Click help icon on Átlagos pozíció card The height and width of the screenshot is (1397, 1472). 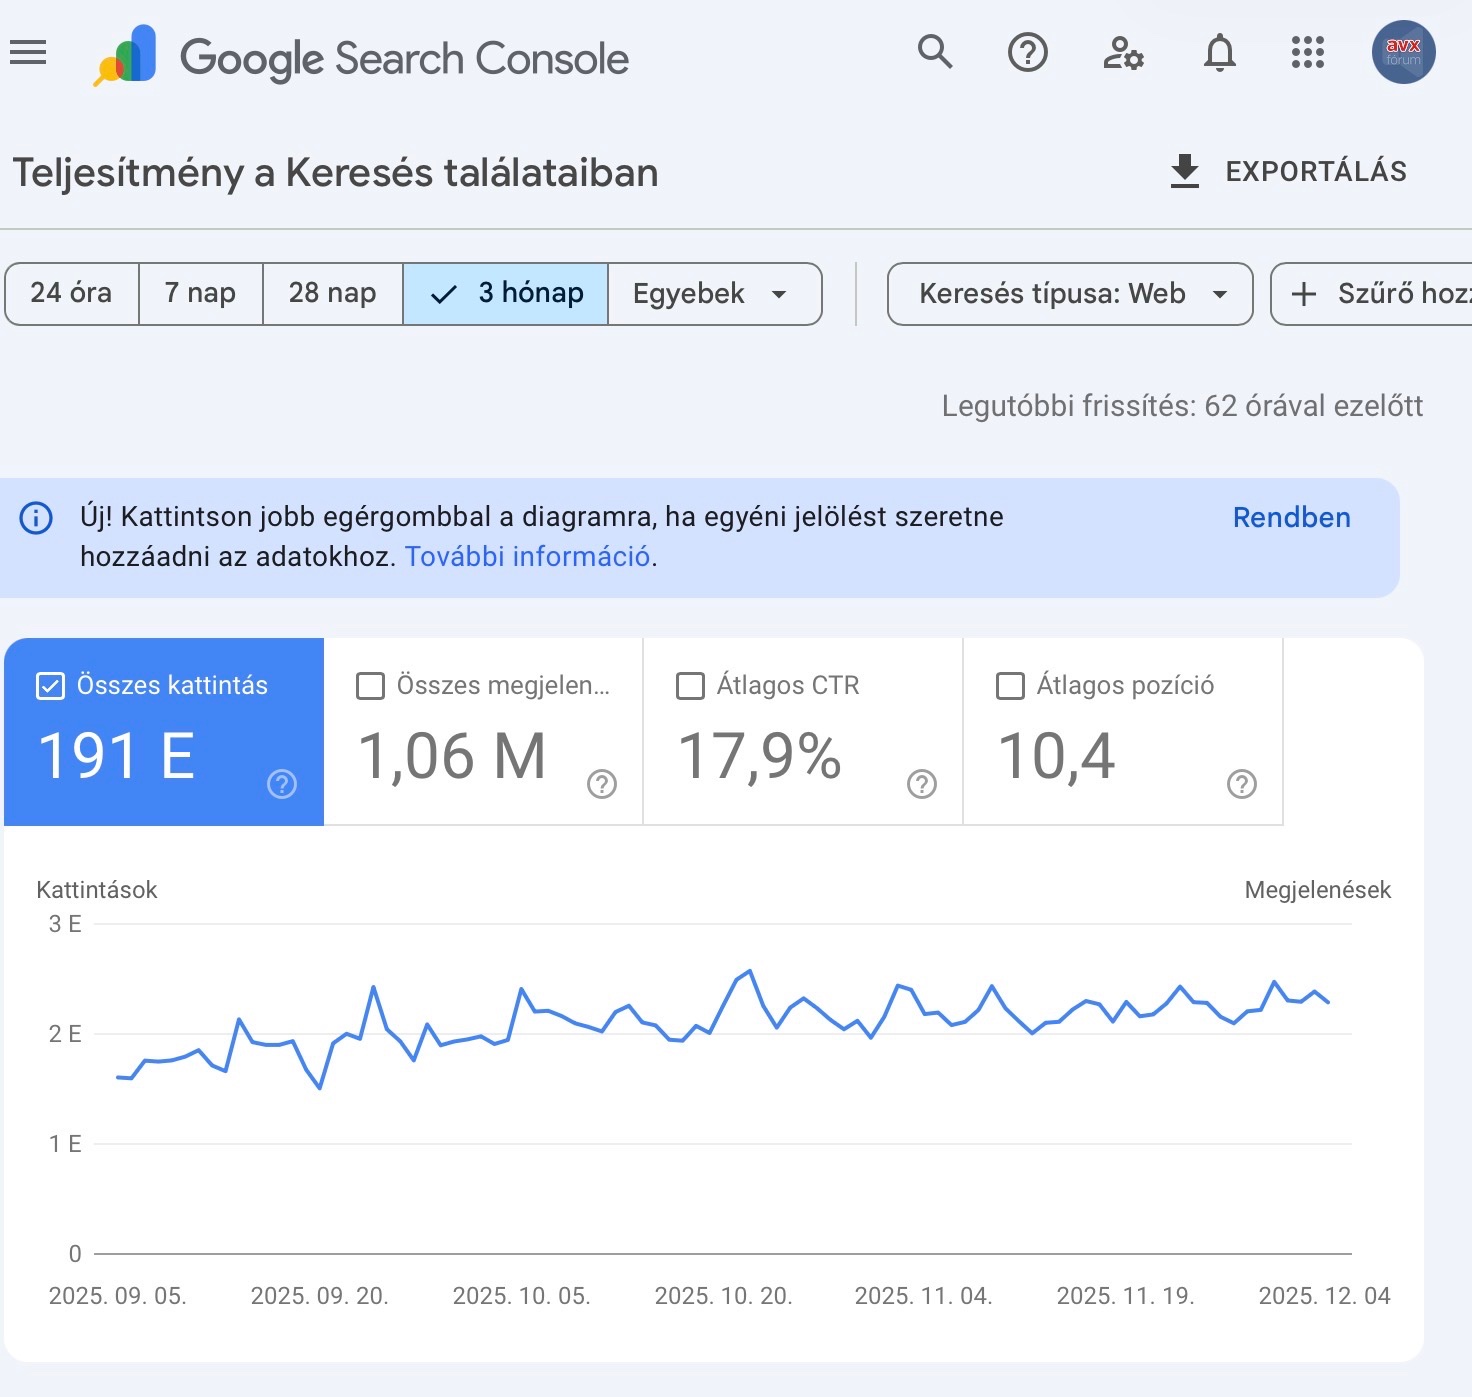tap(1241, 785)
